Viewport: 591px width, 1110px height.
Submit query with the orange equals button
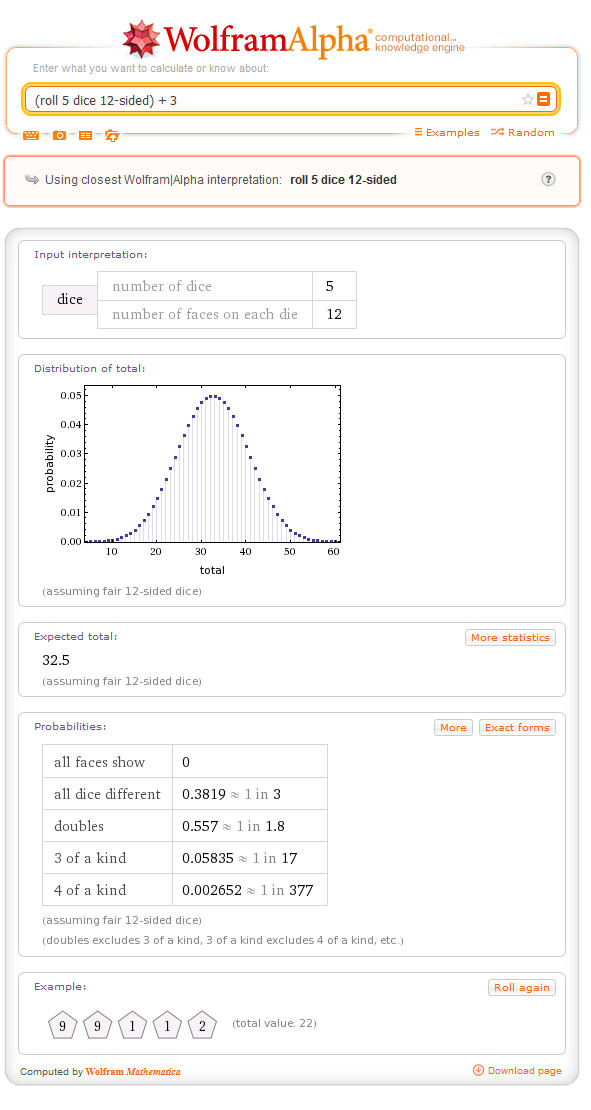[543, 99]
